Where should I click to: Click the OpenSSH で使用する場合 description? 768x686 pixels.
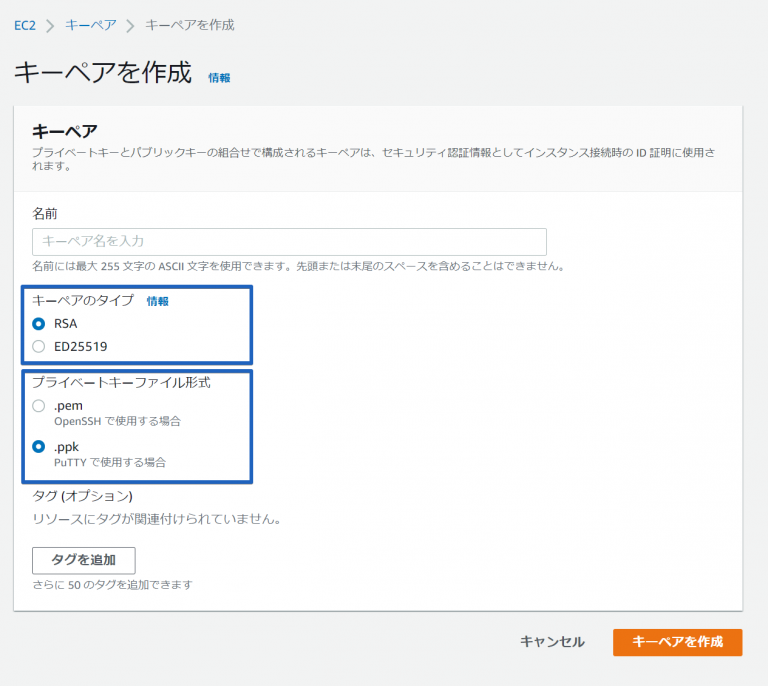tap(117, 422)
